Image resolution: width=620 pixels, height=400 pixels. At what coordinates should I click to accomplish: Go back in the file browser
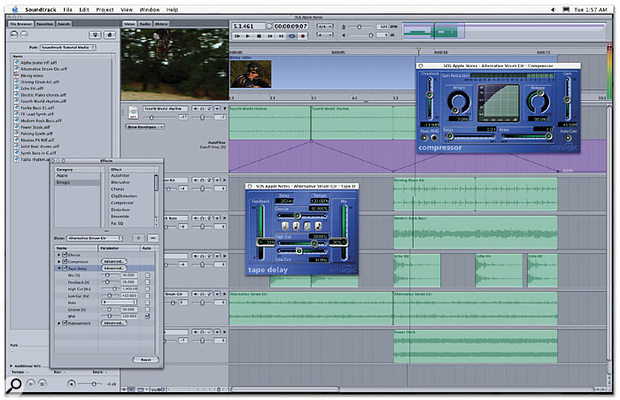click(x=15, y=35)
